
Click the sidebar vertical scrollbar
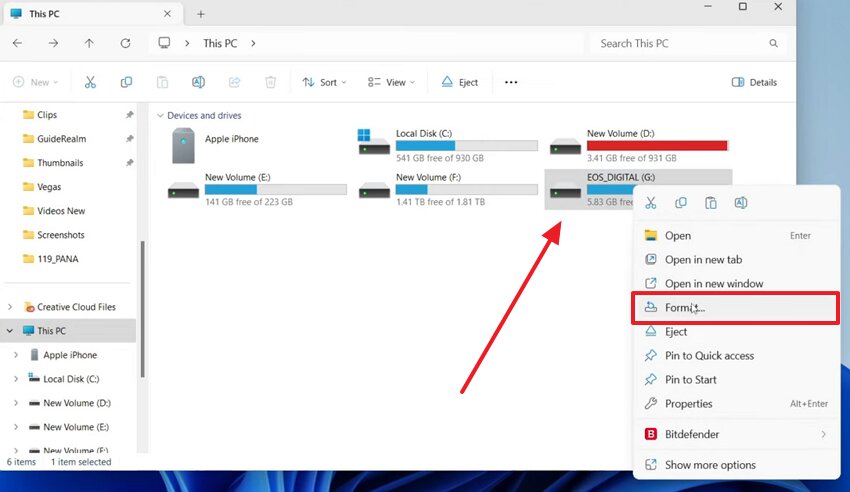[x=143, y=309]
